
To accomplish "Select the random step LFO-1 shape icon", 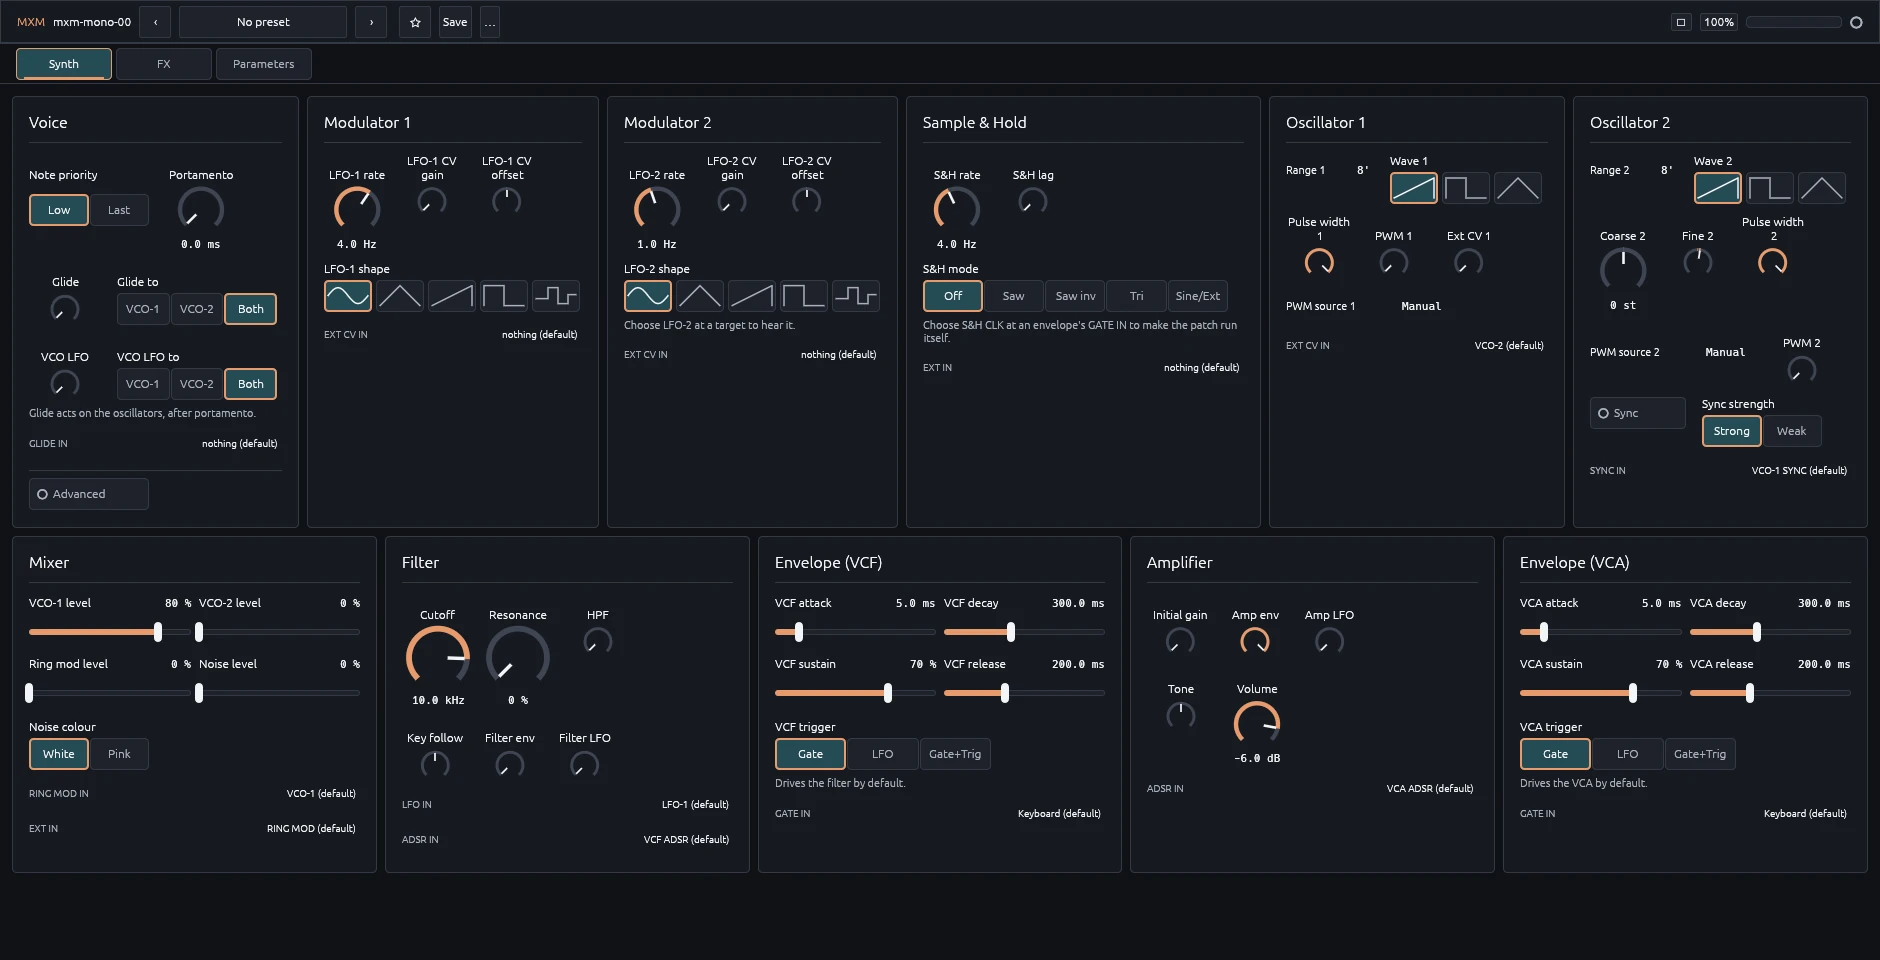I will tap(555, 296).
